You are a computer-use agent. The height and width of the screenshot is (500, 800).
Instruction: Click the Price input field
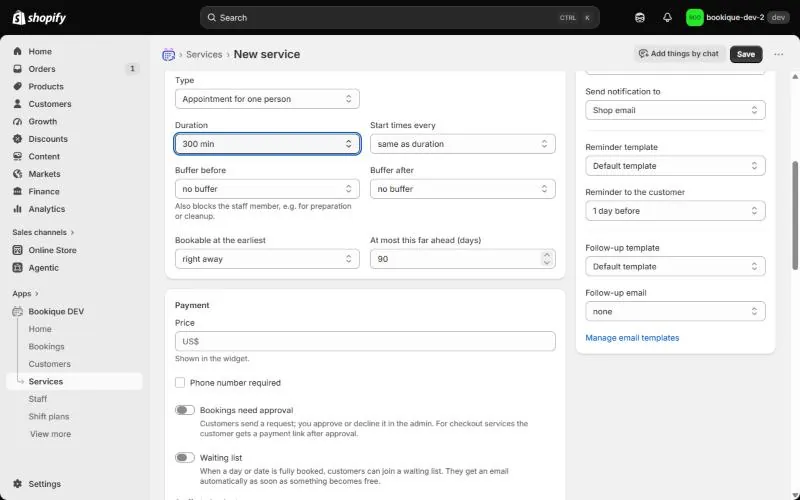[365, 341]
